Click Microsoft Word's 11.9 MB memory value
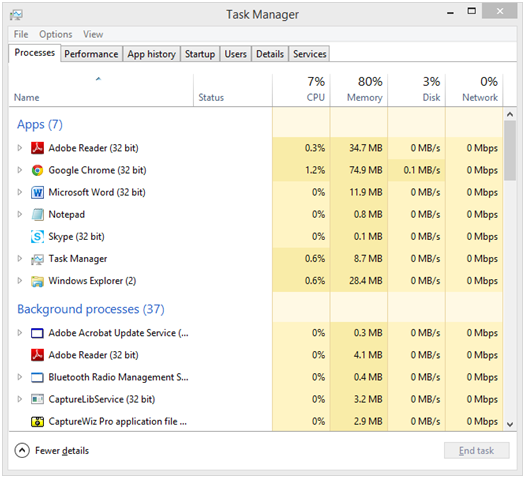 (x=366, y=192)
